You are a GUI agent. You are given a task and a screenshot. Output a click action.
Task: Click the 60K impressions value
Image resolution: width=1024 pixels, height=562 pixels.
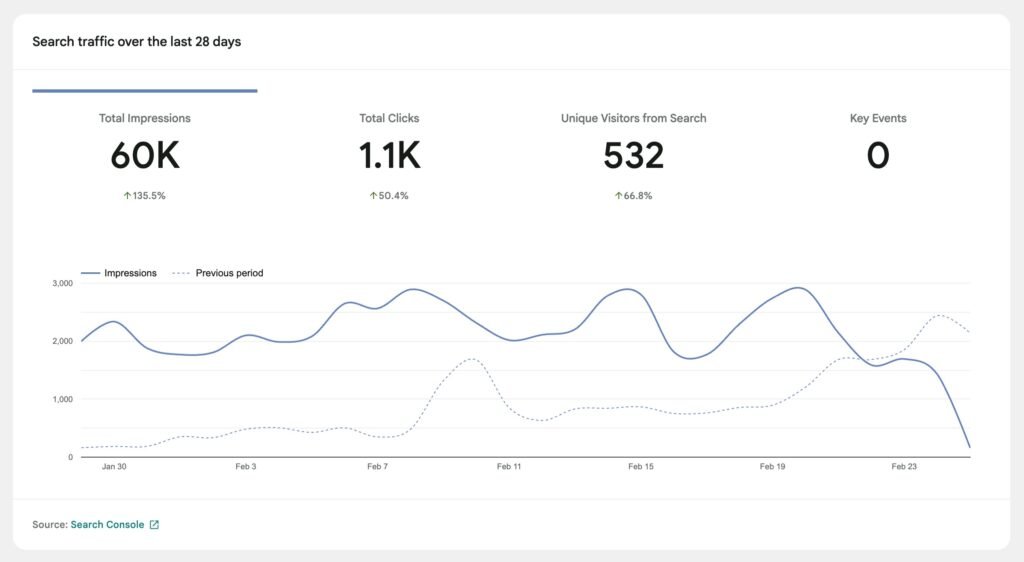145,156
